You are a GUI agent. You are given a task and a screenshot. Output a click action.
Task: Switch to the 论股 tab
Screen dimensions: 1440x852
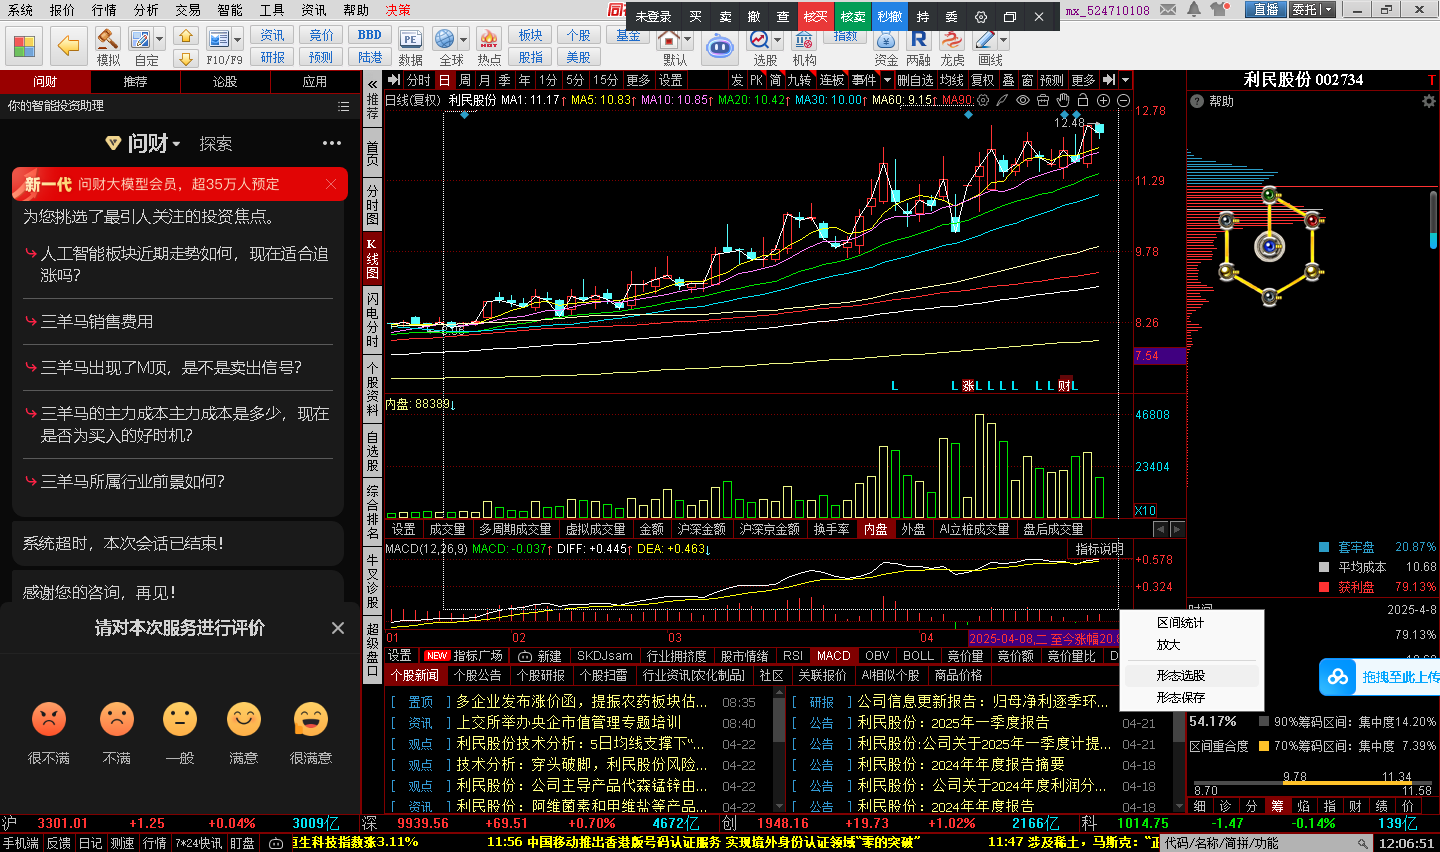coord(225,82)
